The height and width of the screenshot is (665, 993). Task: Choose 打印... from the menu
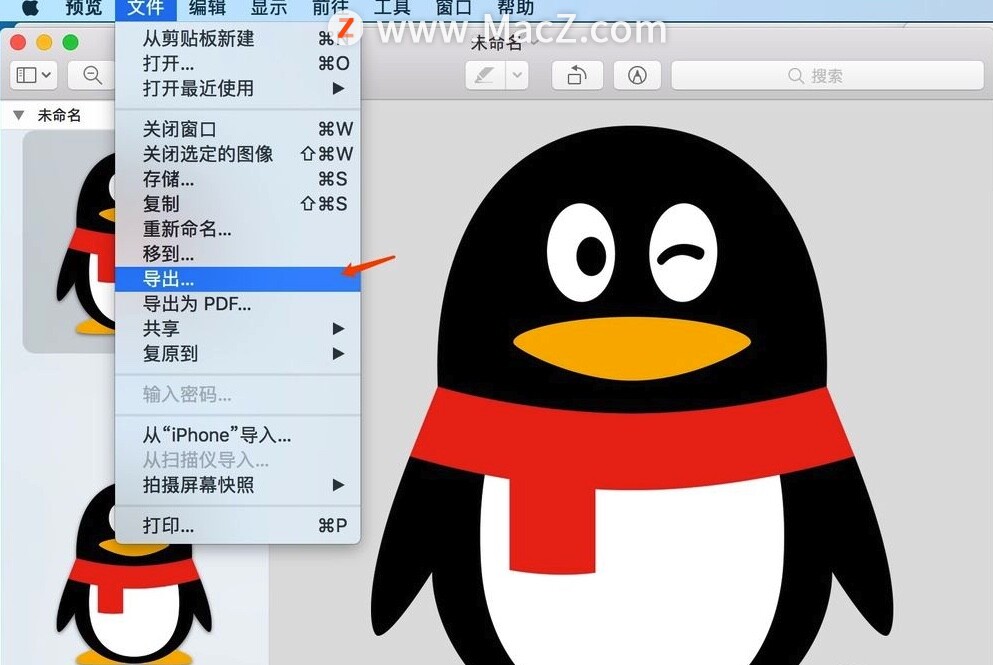point(237,526)
